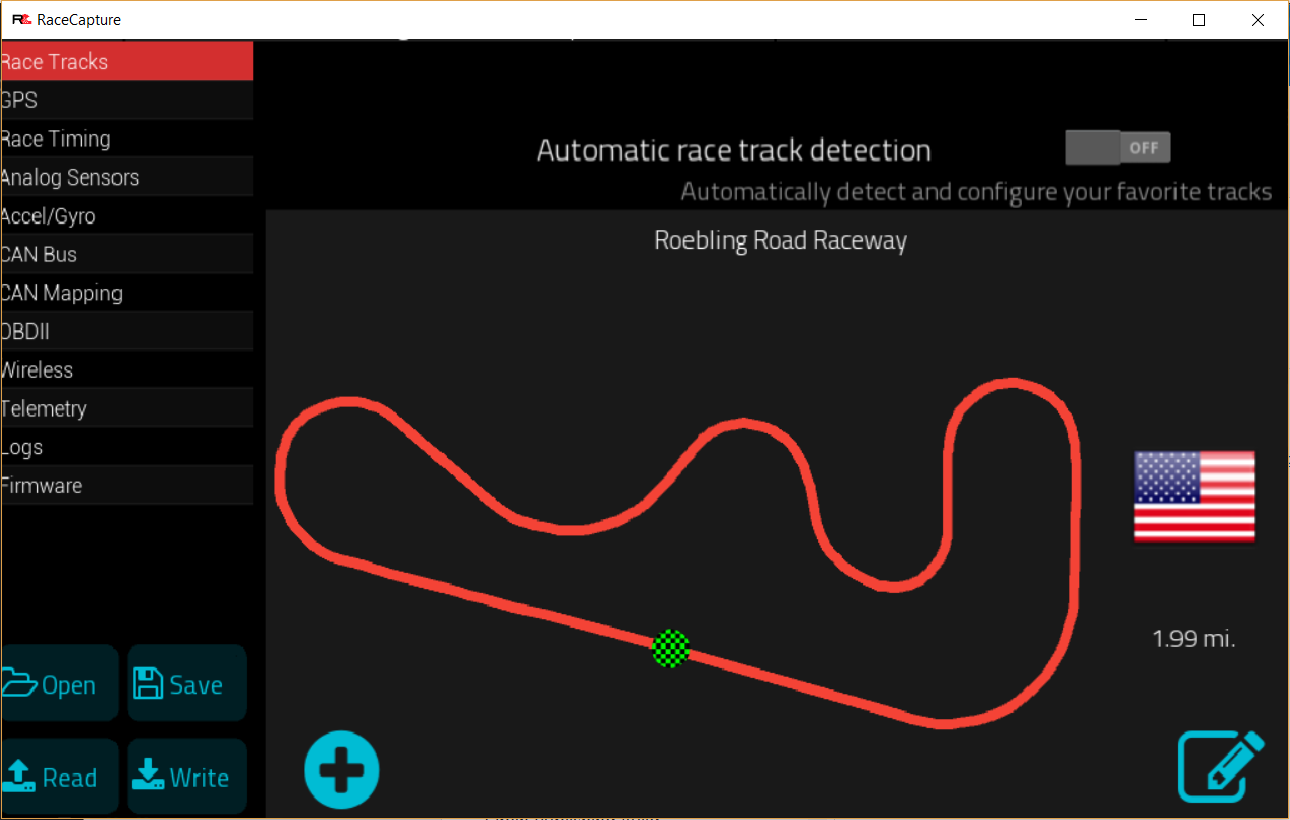Click the Roebling Road Raceway track title

(x=780, y=241)
